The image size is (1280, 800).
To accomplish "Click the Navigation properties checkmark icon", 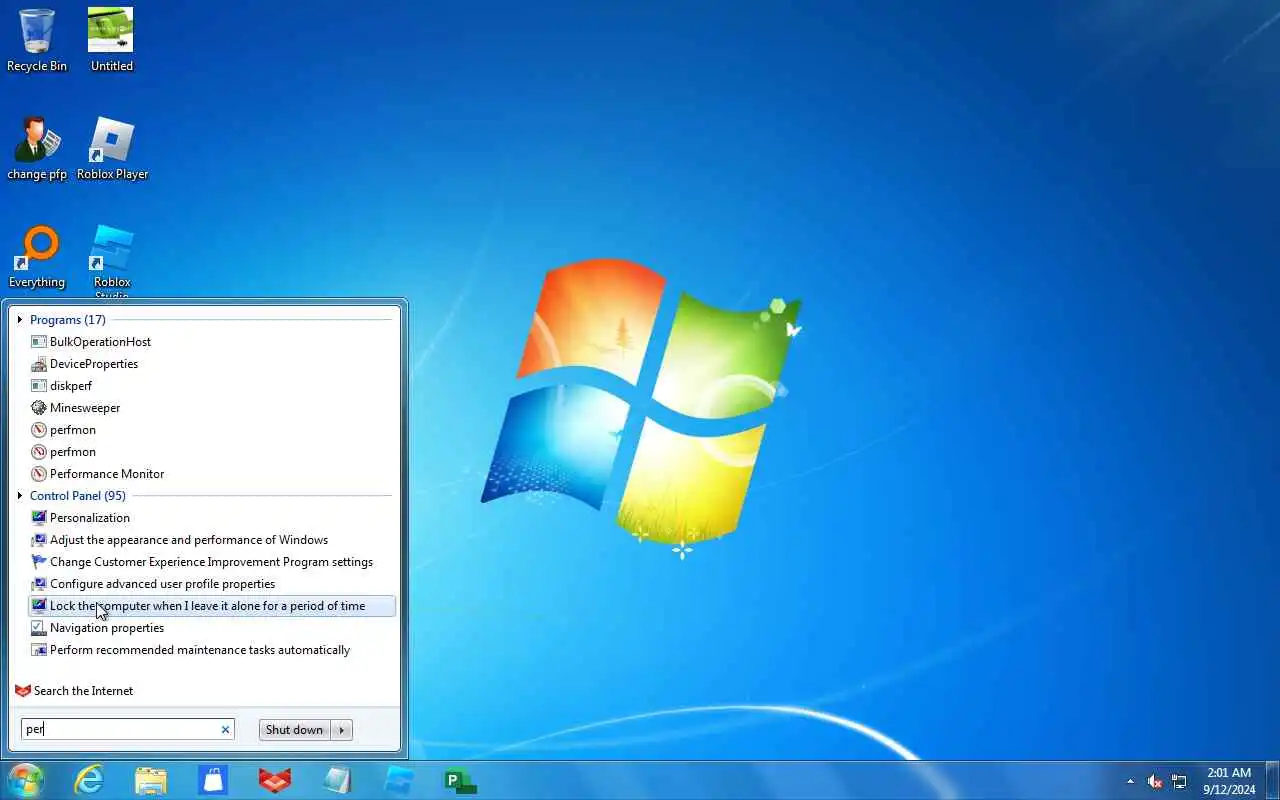I will 39,628.
